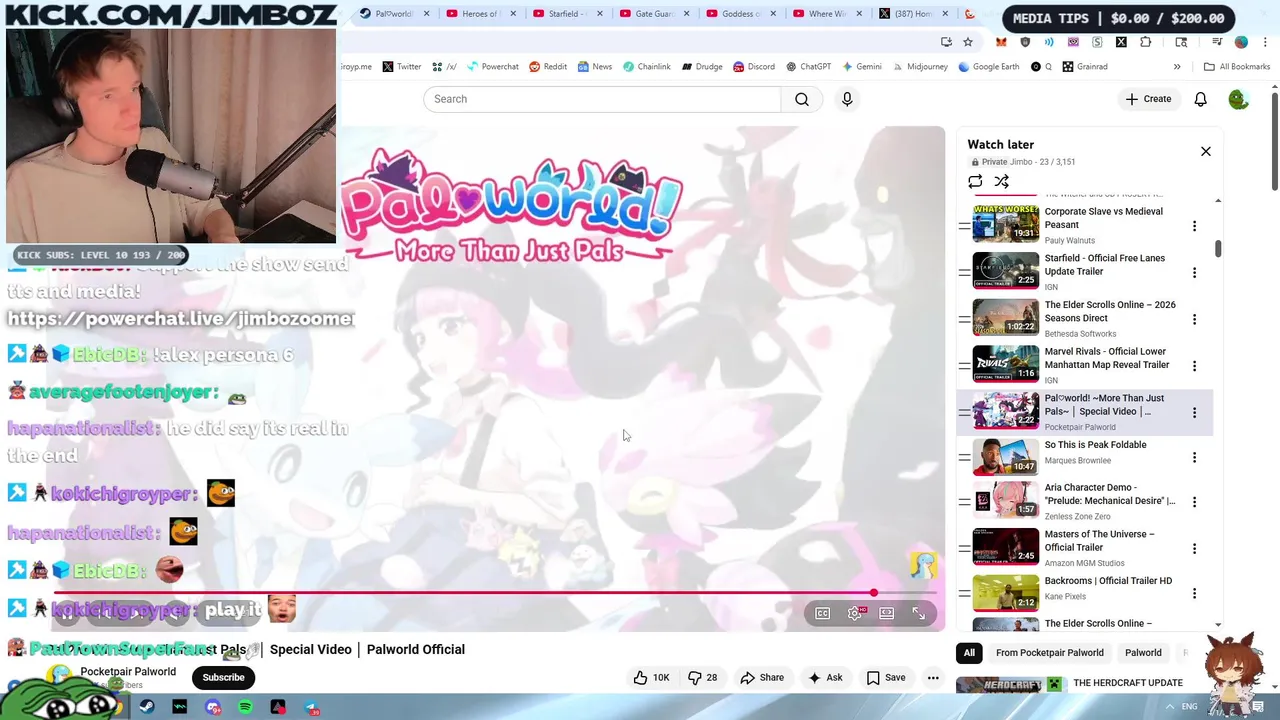Screen dimensions: 1280x720
Task: Enter fullscreen on the video player
Action: coord(918,613)
